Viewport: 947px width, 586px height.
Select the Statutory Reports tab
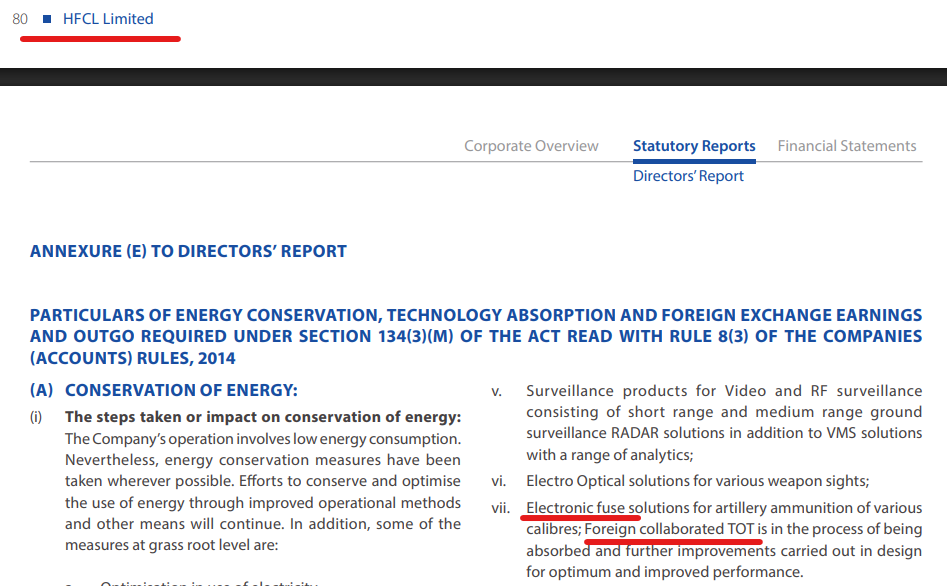pos(694,146)
